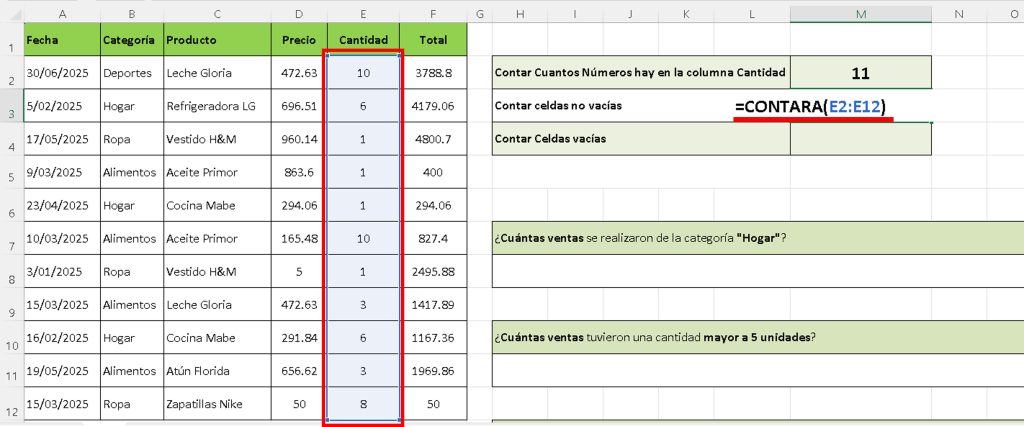This screenshot has height=427, width=1024.
Task: Click the date cell 30/06/2025
Action: coord(60,73)
